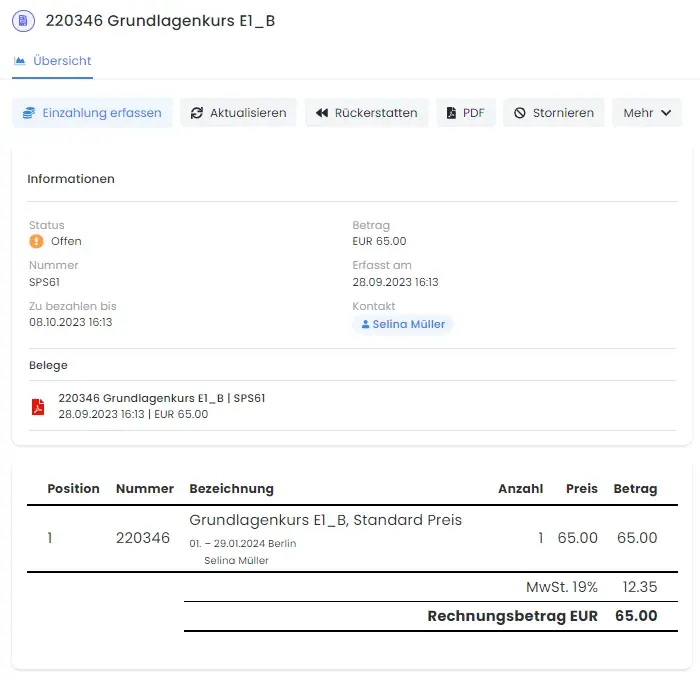Cancel the invoice with the Stornieren button
Viewport: 700px width, 680px height.
pyautogui.click(x=554, y=113)
